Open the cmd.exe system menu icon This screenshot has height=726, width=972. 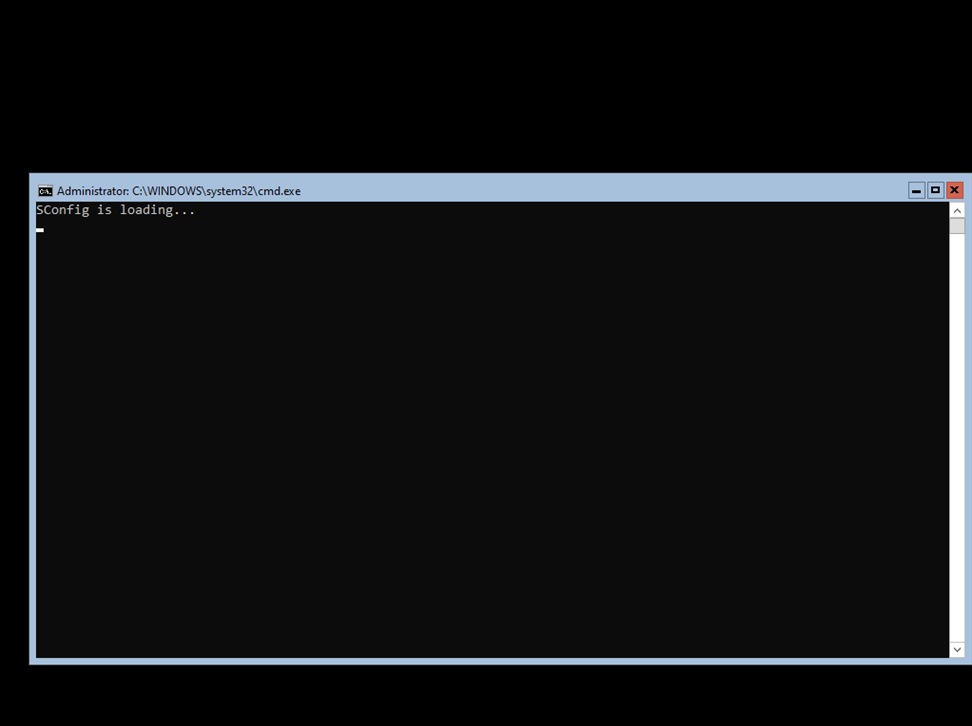tap(45, 191)
